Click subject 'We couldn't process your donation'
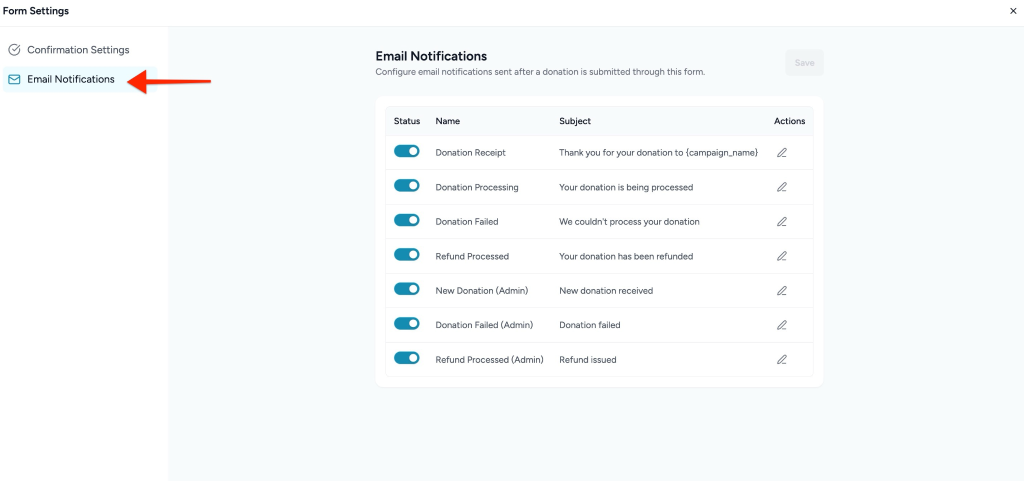The width and height of the screenshot is (1024, 481). (x=630, y=222)
